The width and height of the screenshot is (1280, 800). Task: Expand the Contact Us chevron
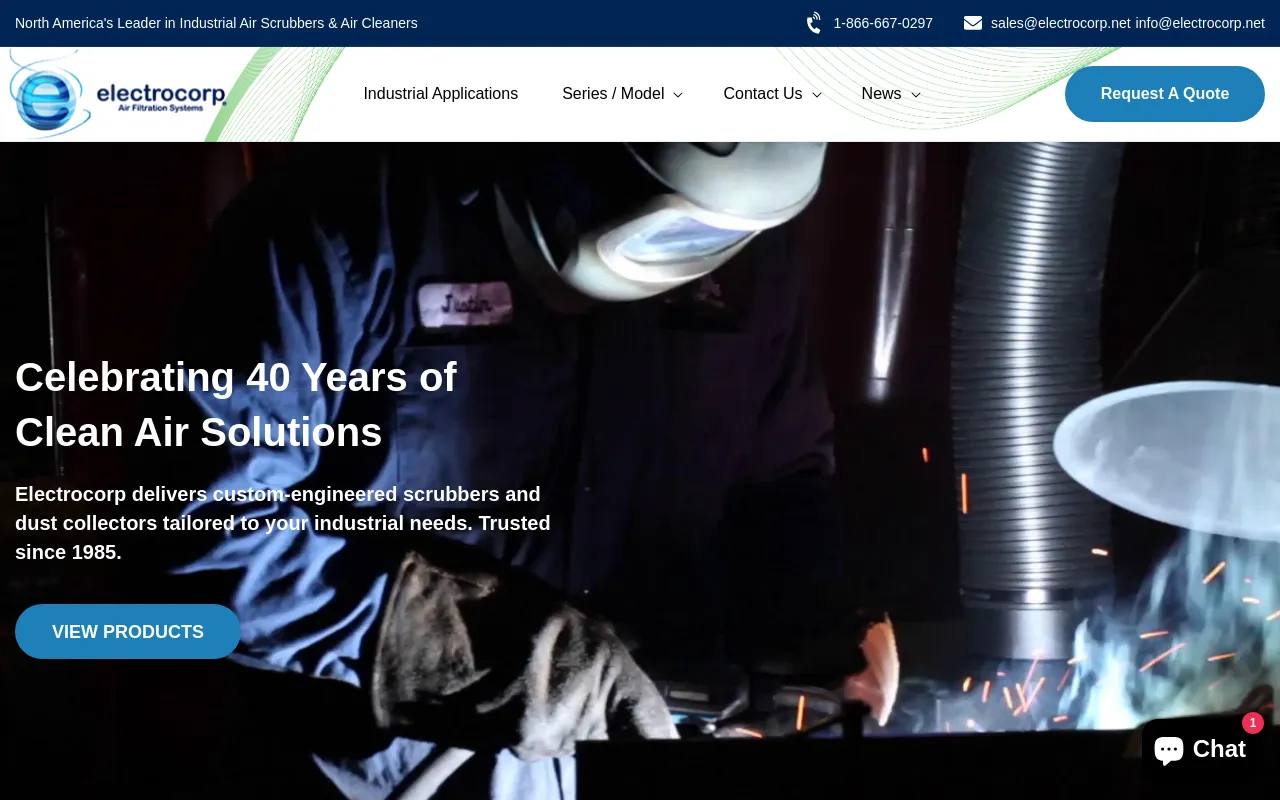tap(816, 95)
